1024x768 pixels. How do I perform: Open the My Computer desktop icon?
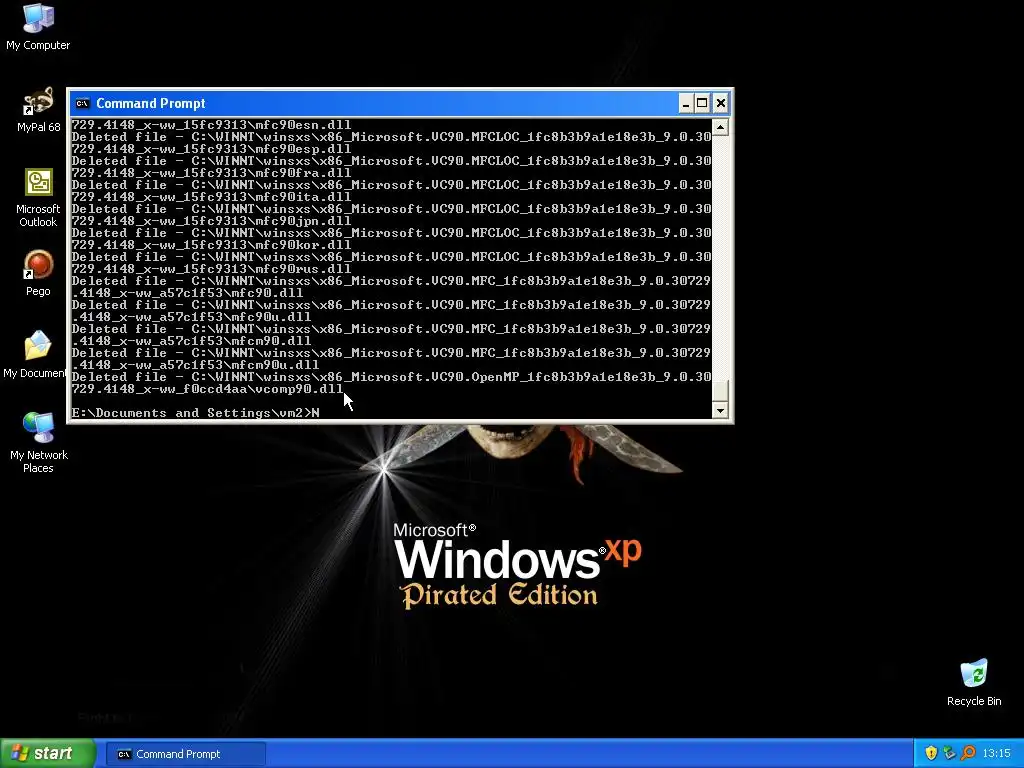click(38, 26)
